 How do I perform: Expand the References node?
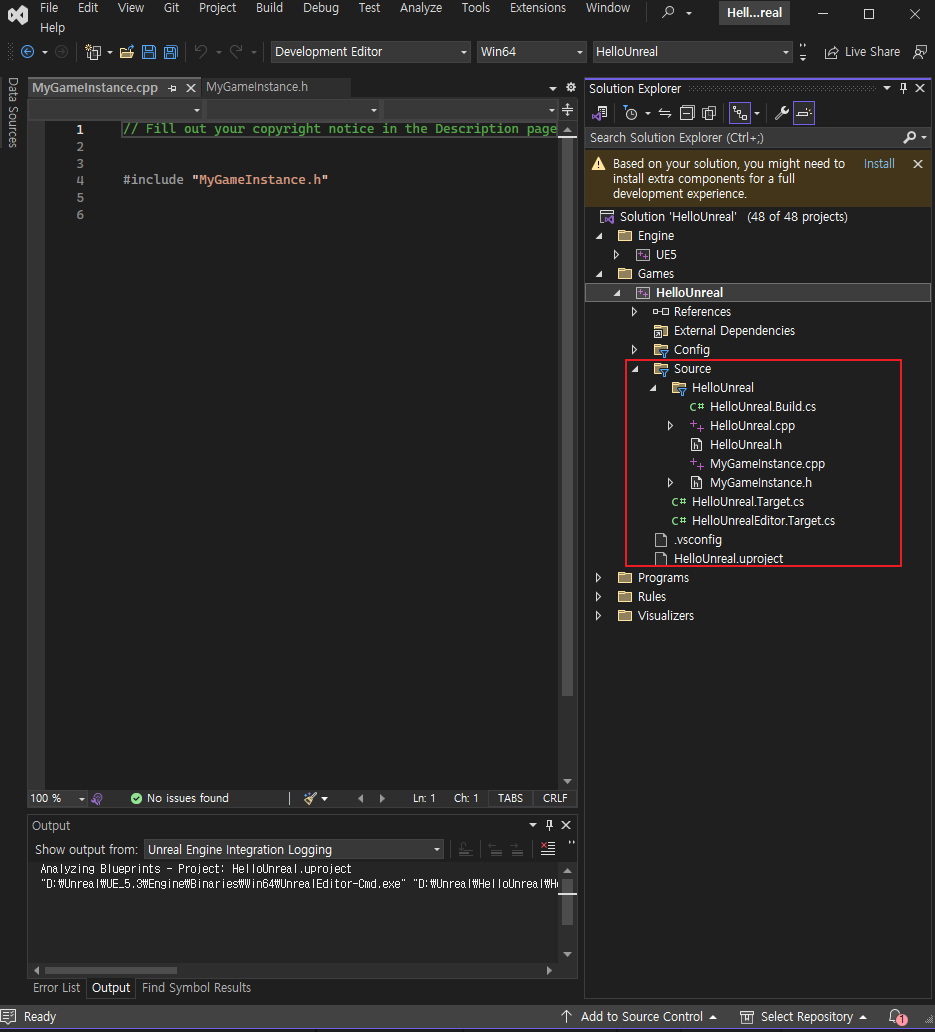634,312
